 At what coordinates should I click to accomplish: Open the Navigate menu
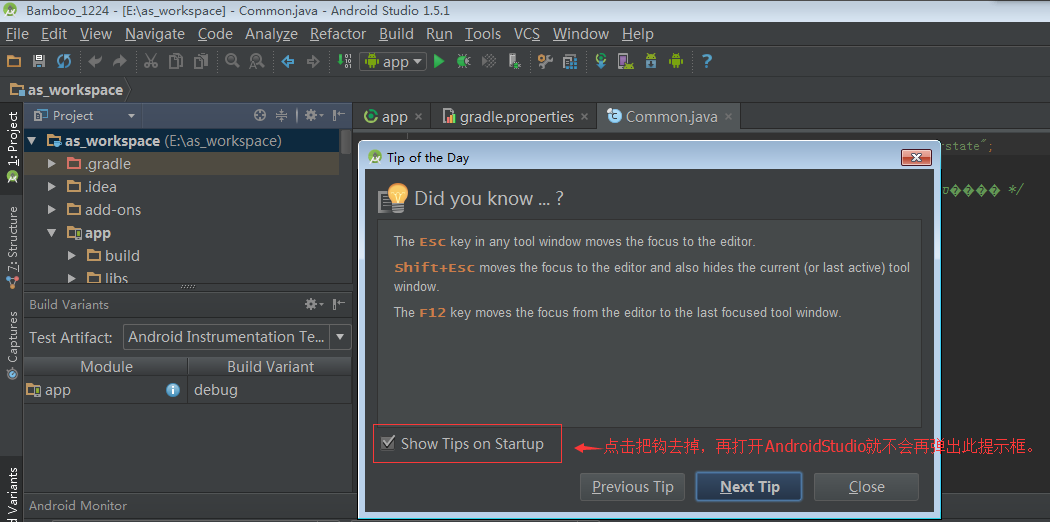point(155,33)
